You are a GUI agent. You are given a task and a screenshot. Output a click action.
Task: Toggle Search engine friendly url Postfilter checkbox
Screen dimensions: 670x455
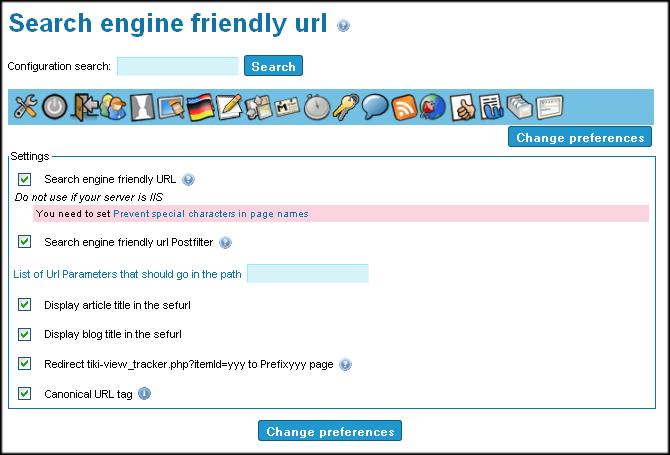coord(24,242)
